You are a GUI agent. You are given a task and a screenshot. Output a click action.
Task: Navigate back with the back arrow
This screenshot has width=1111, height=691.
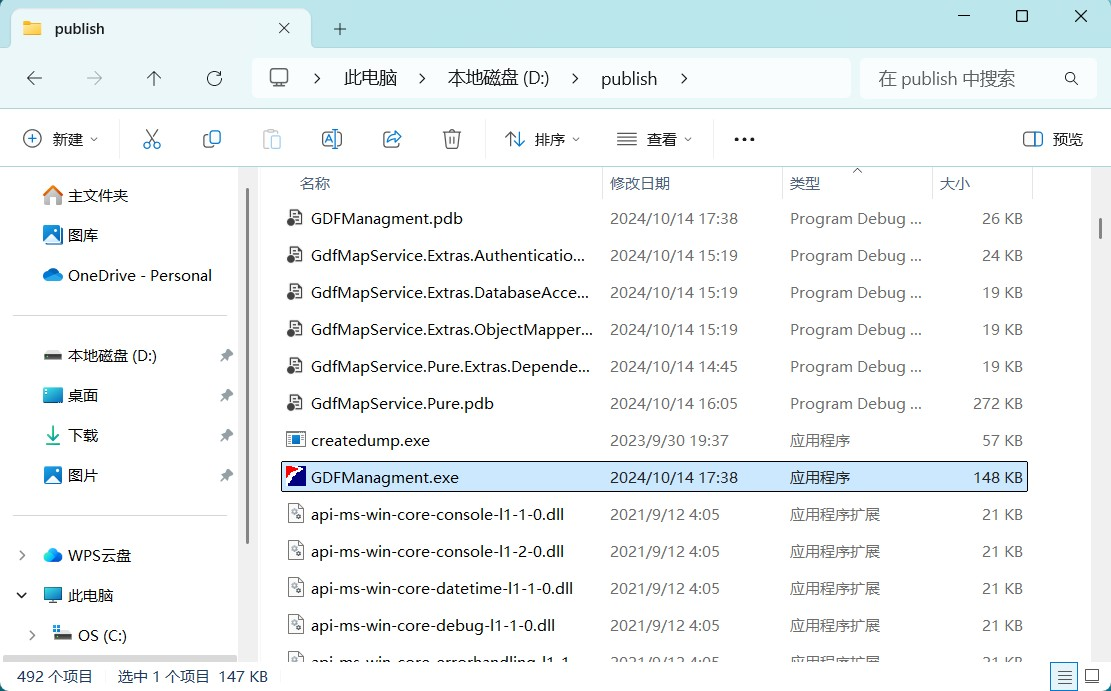[34, 78]
